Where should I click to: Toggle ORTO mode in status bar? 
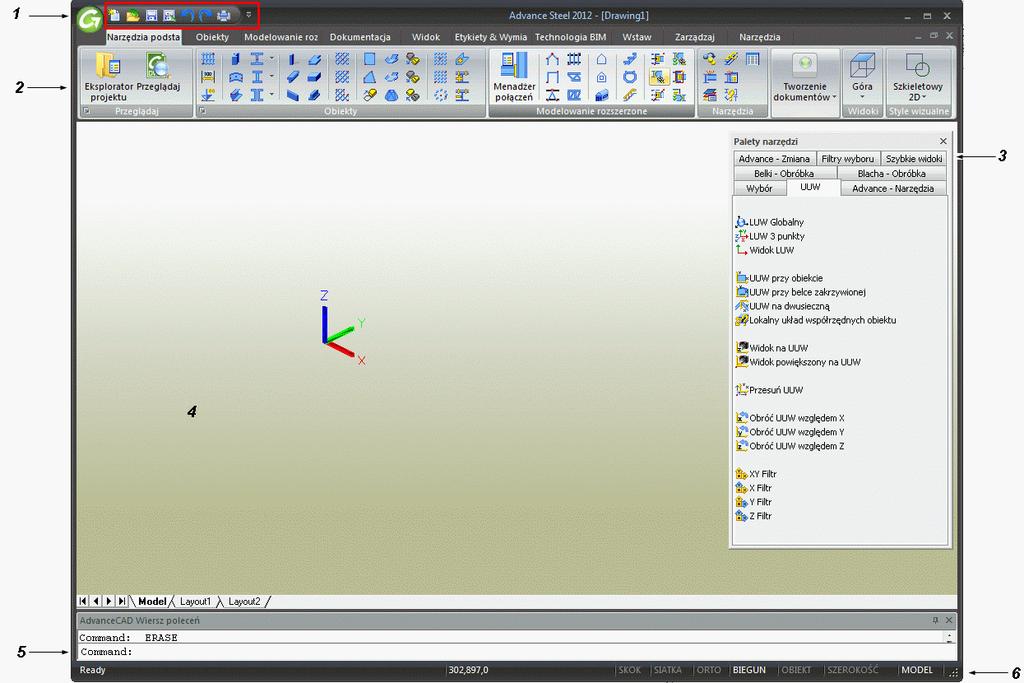pos(709,670)
